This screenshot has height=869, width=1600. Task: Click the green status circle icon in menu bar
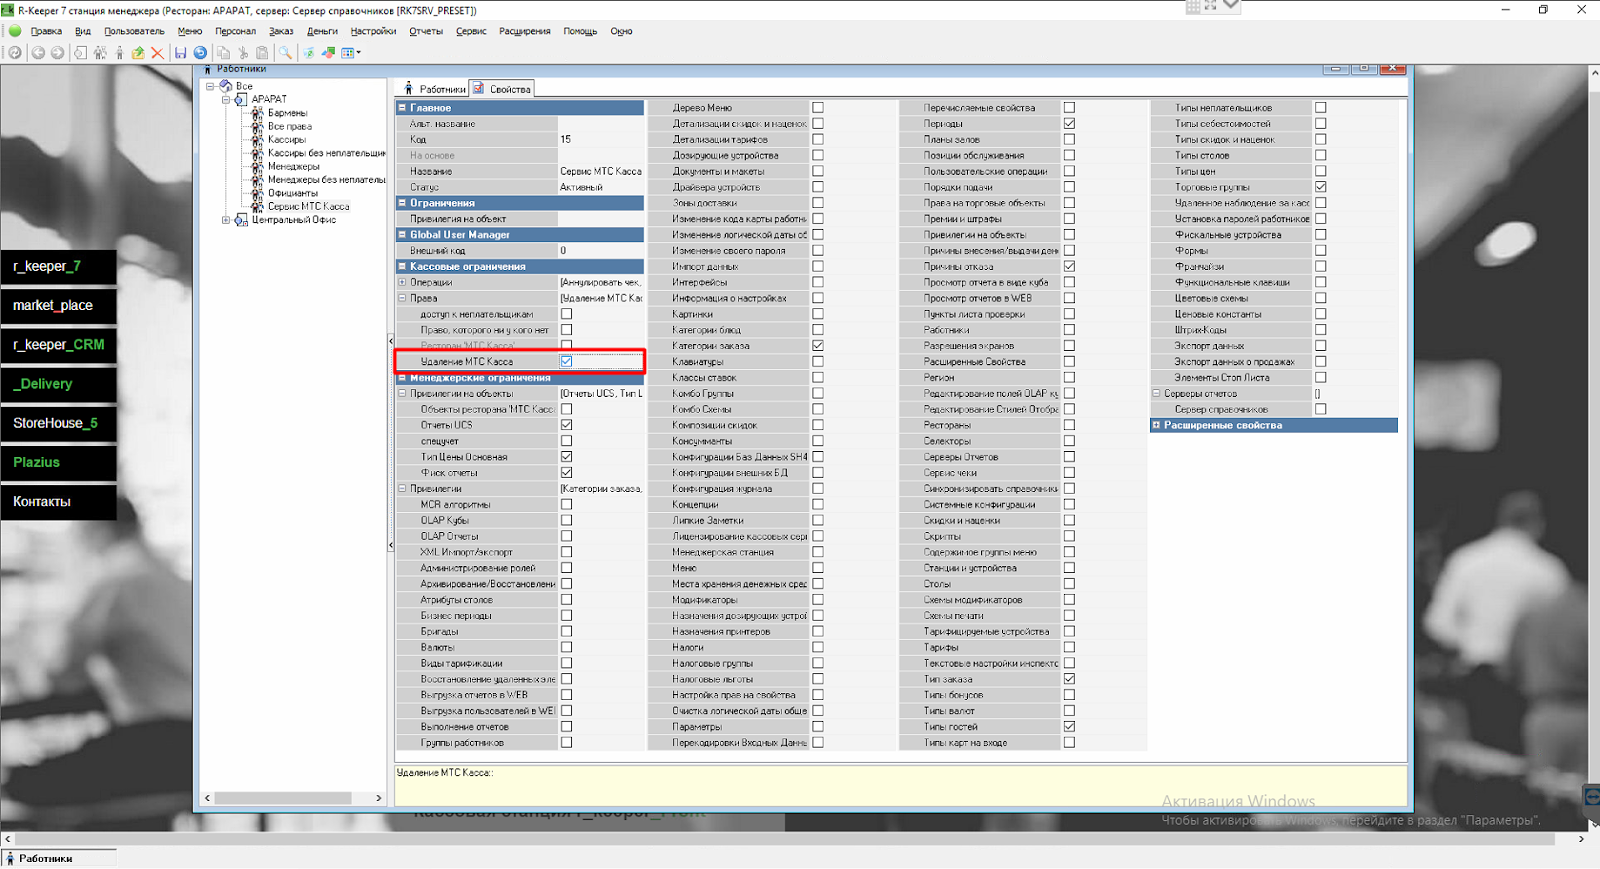[15, 31]
